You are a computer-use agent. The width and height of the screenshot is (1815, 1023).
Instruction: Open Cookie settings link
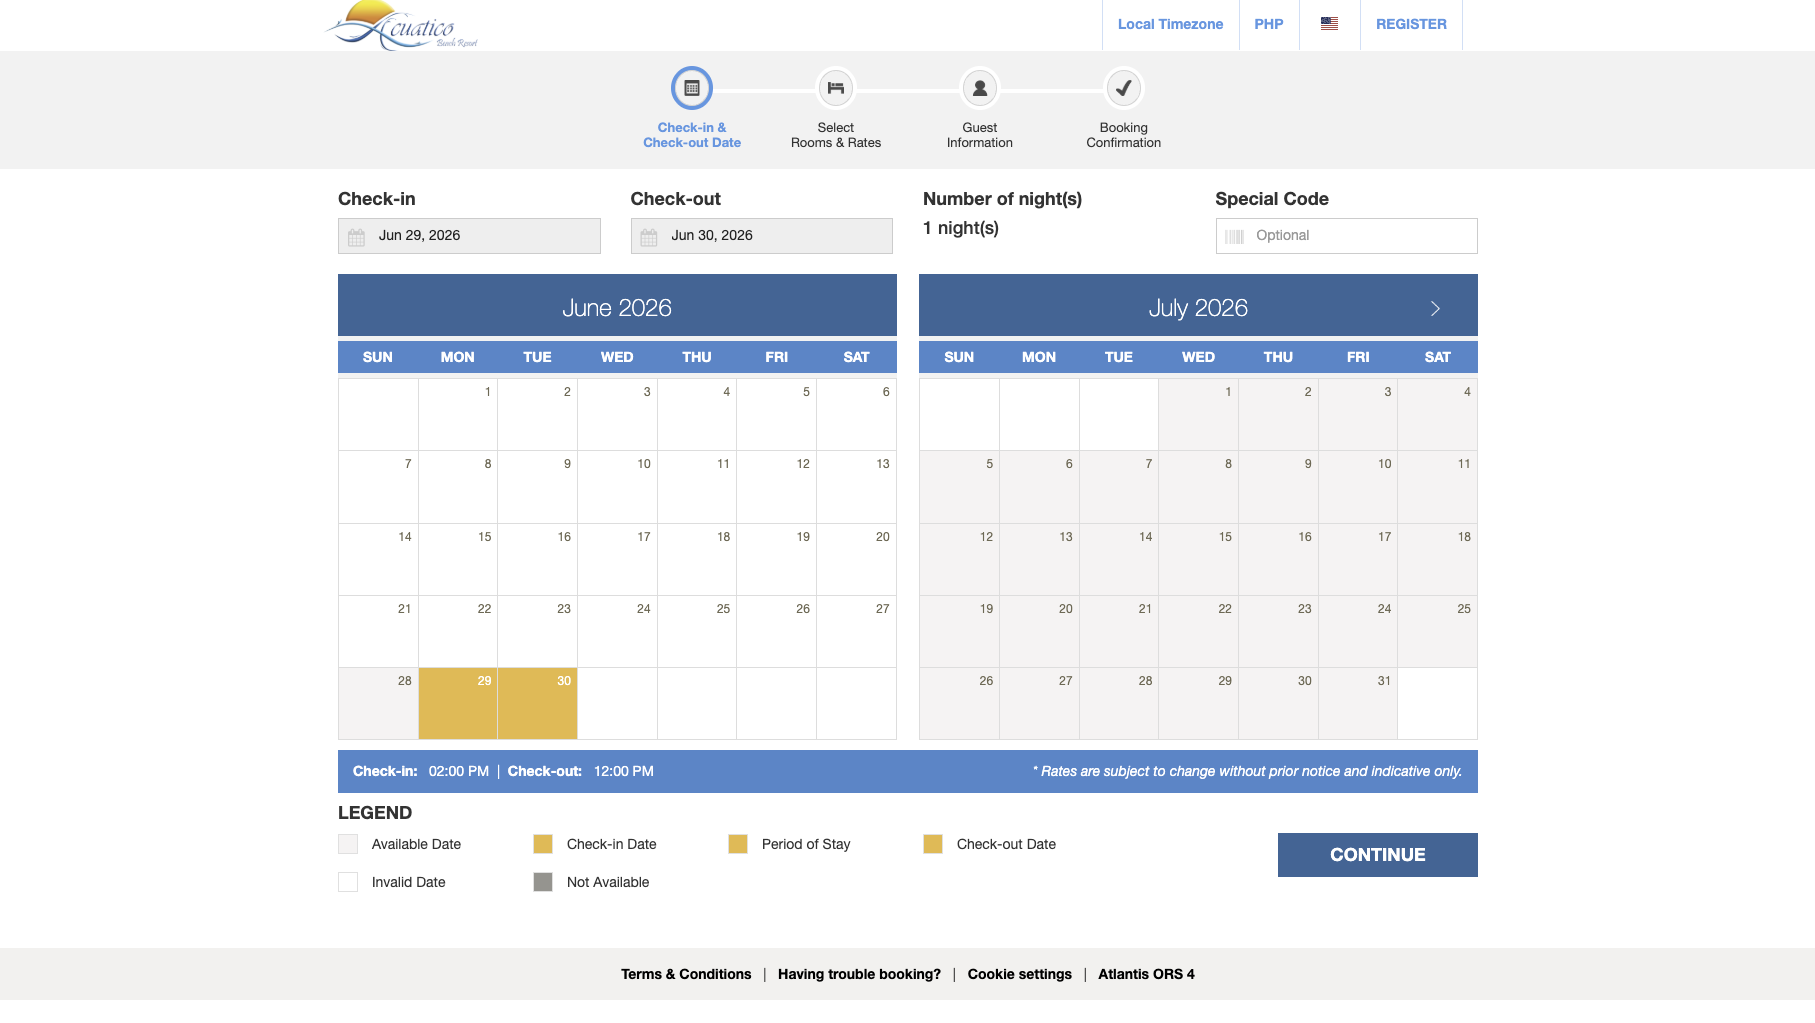(x=1019, y=974)
